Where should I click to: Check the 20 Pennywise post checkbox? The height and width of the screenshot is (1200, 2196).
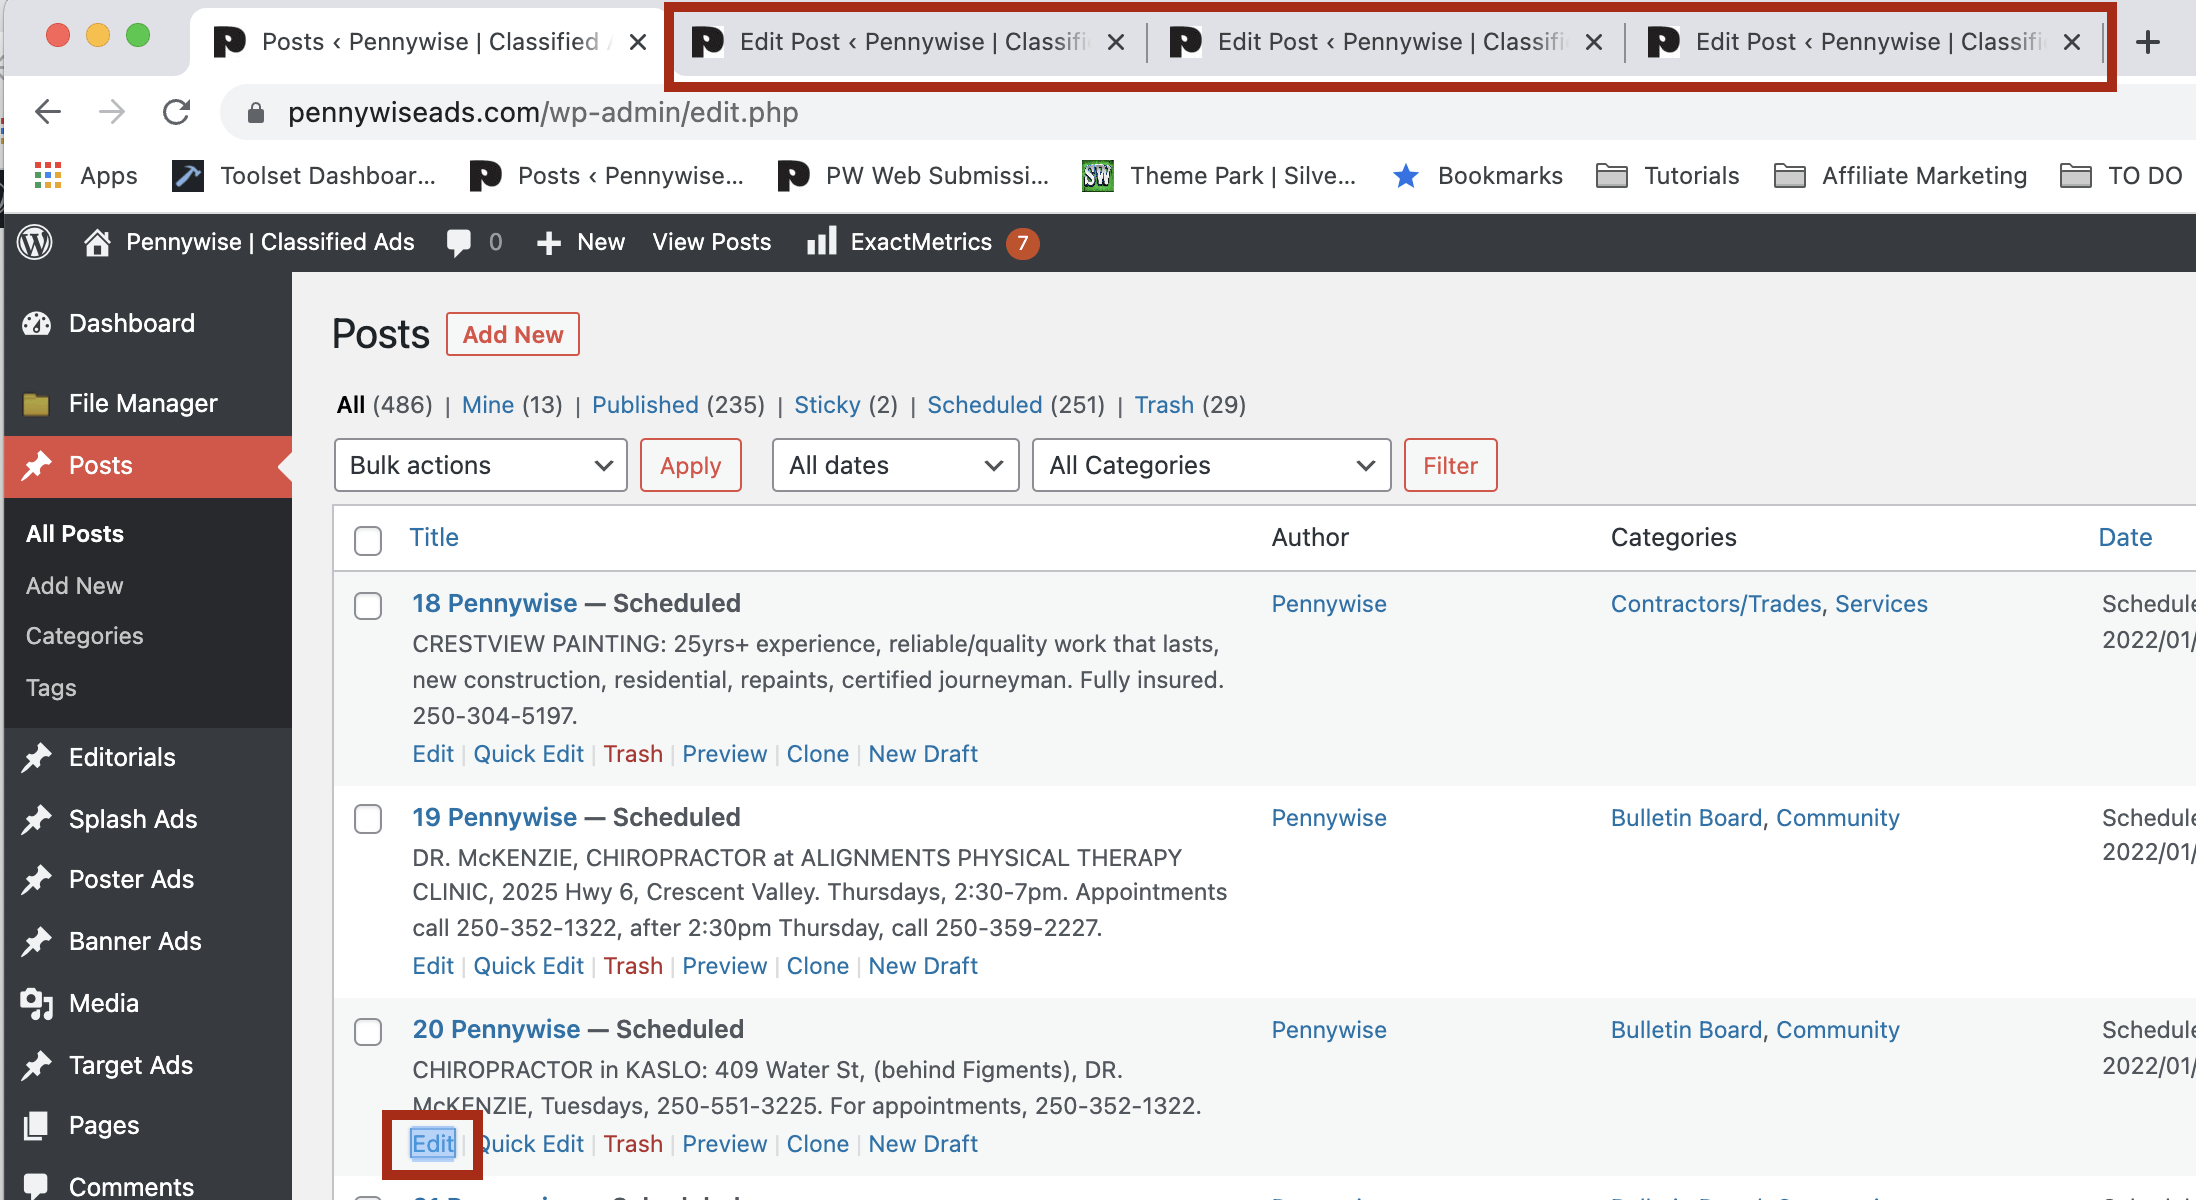[x=368, y=1031]
